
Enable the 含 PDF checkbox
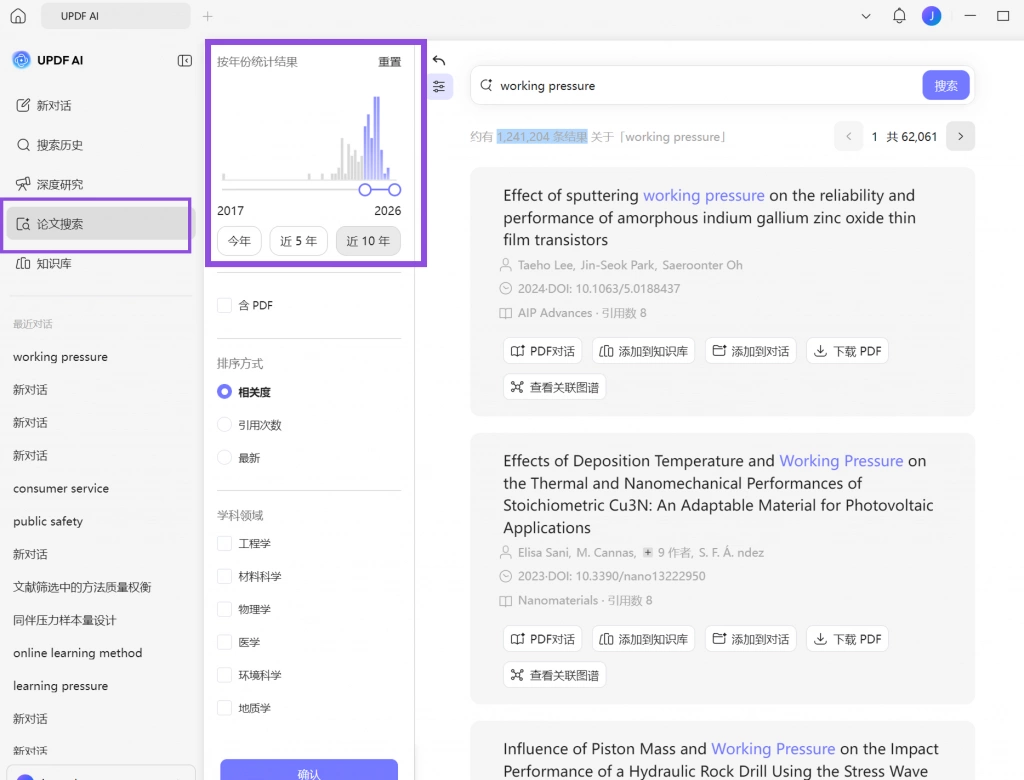(225, 305)
